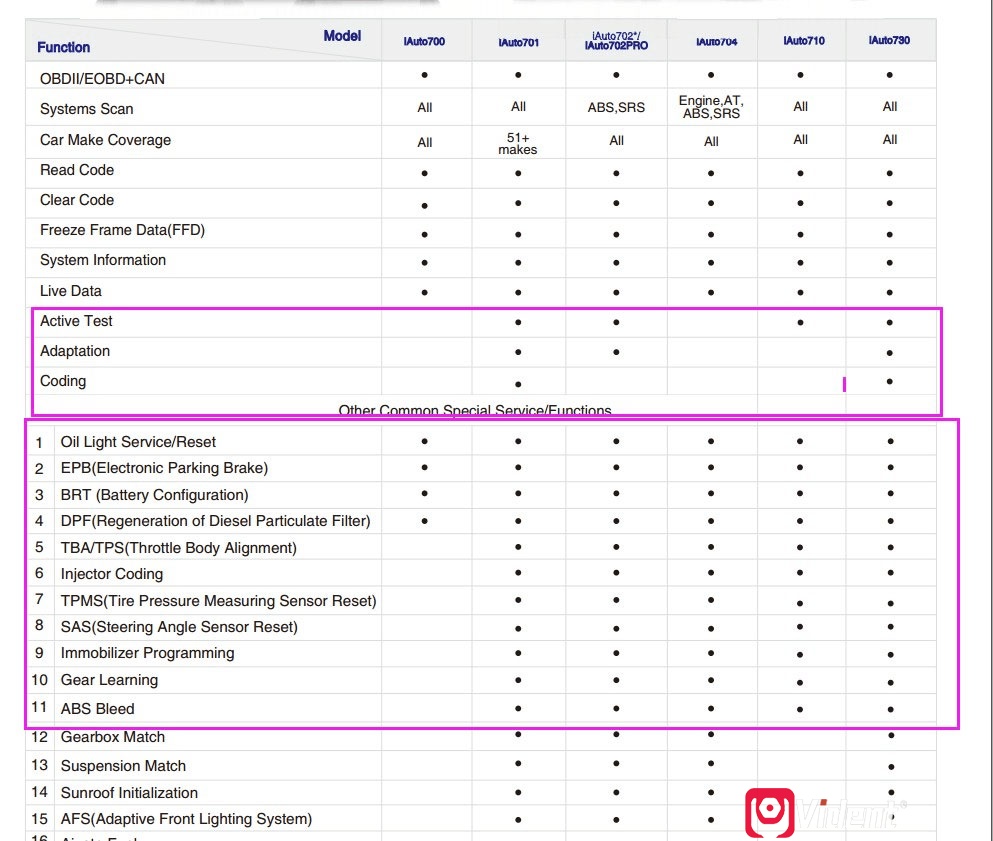Click "All" for Systems Scan under IAuto701
Viewport: 993px width, 841px height.
519,106
